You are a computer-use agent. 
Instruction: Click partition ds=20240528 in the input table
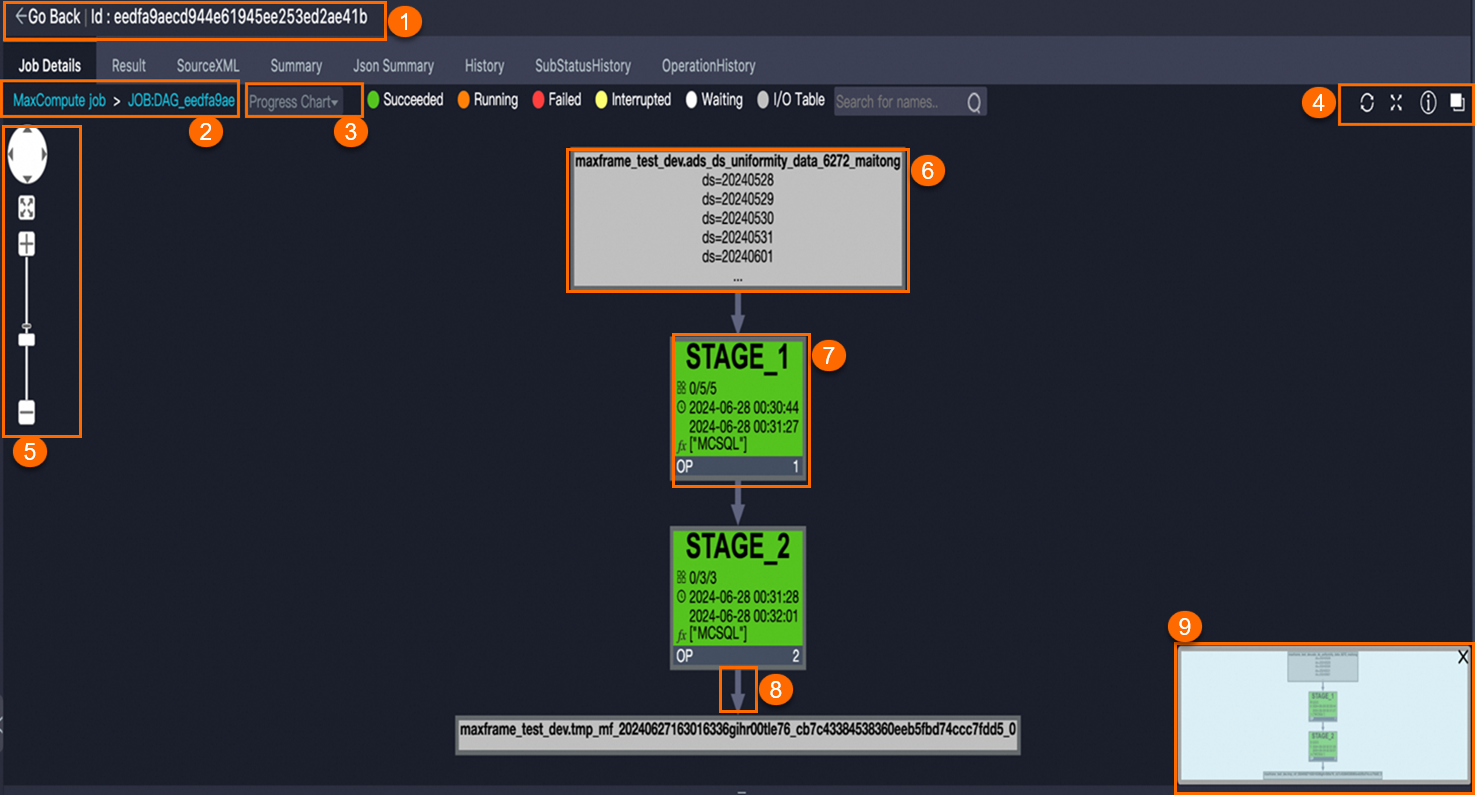(x=738, y=180)
